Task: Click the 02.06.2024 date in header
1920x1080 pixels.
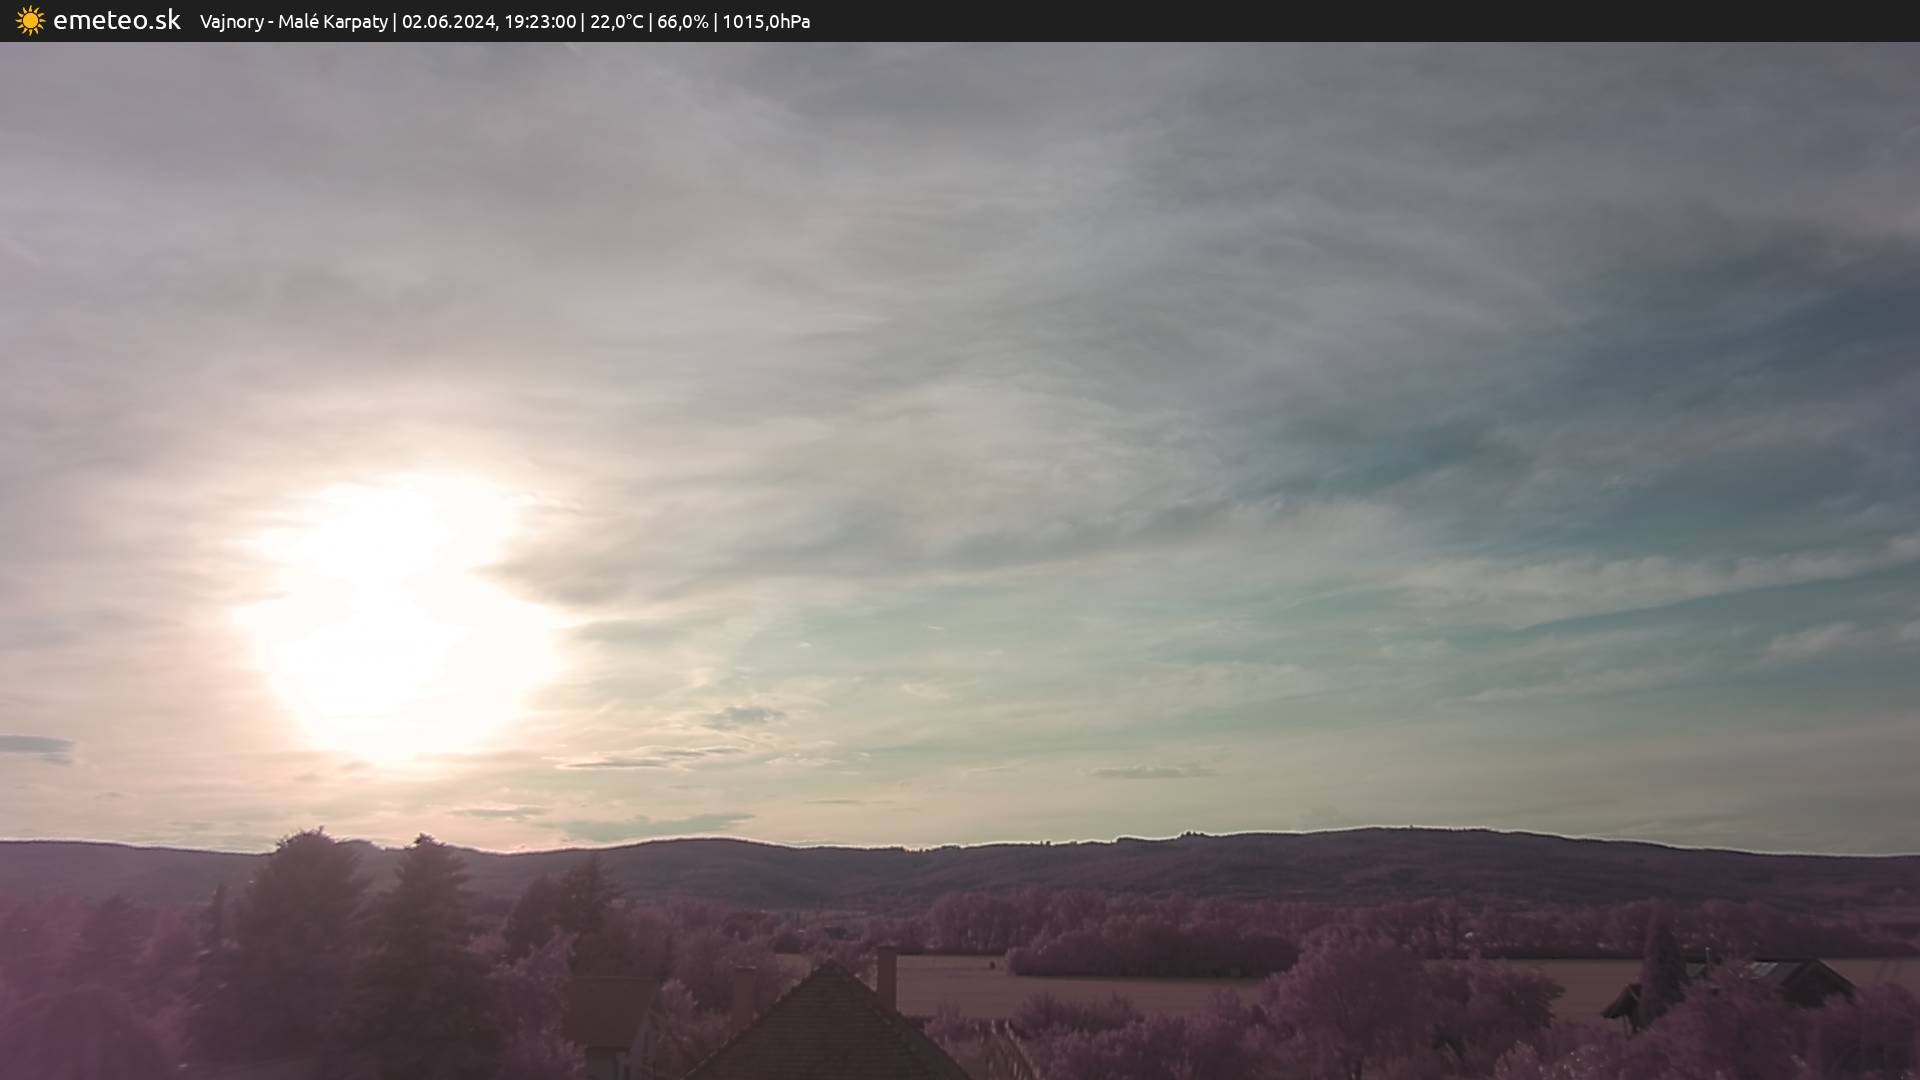Action: (448, 21)
